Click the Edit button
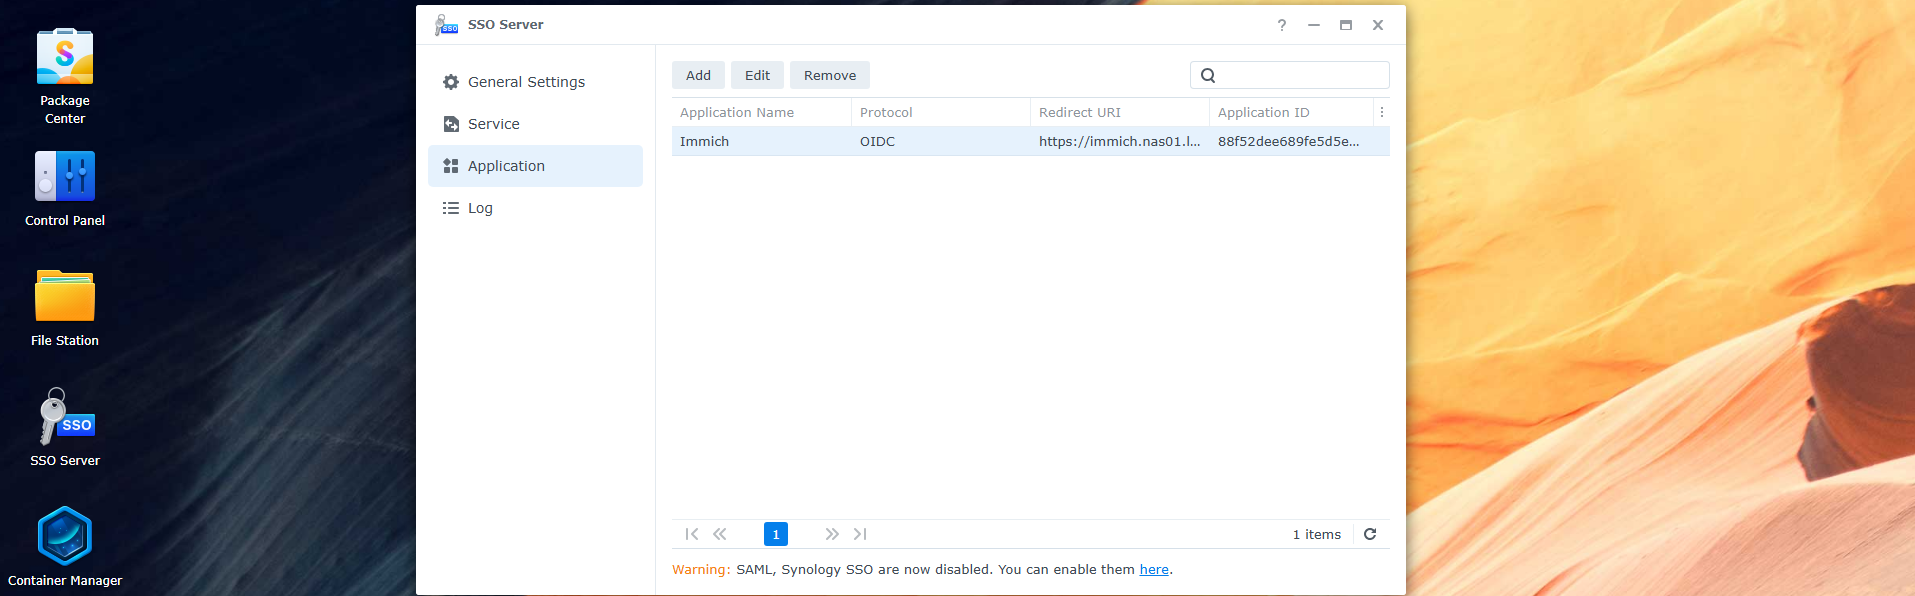Image resolution: width=1915 pixels, height=596 pixels. [757, 75]
